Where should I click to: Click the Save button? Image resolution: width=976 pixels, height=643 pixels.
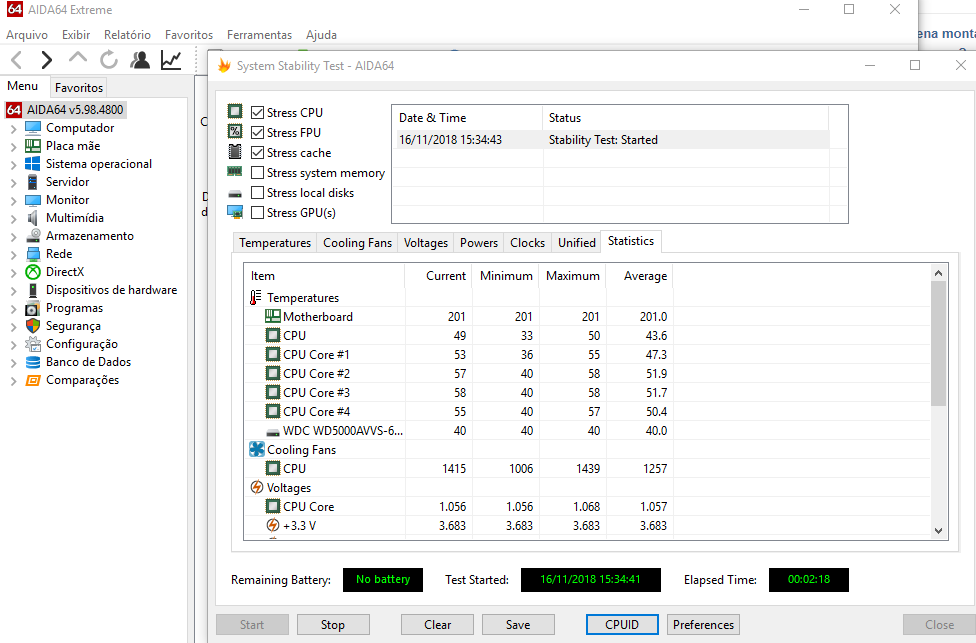click(x=518, y=624)
